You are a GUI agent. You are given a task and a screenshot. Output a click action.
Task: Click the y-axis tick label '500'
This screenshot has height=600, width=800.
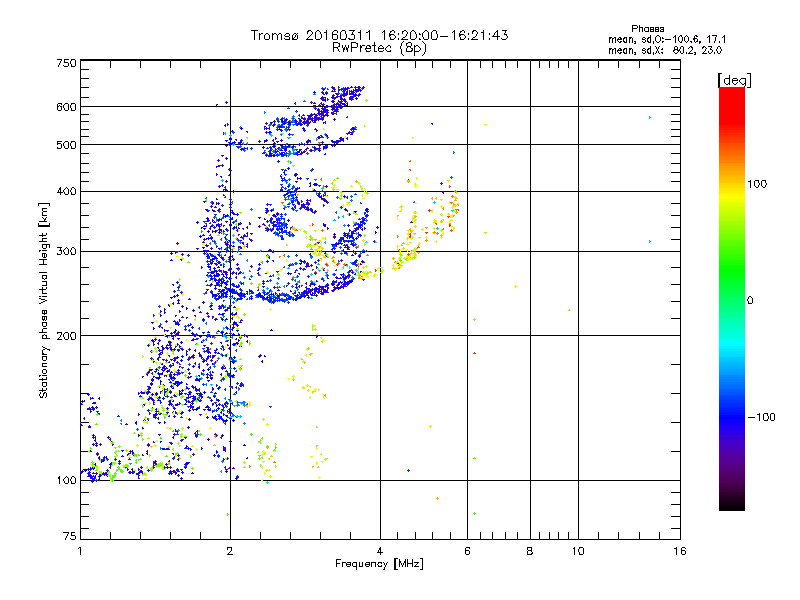[66, 145]
